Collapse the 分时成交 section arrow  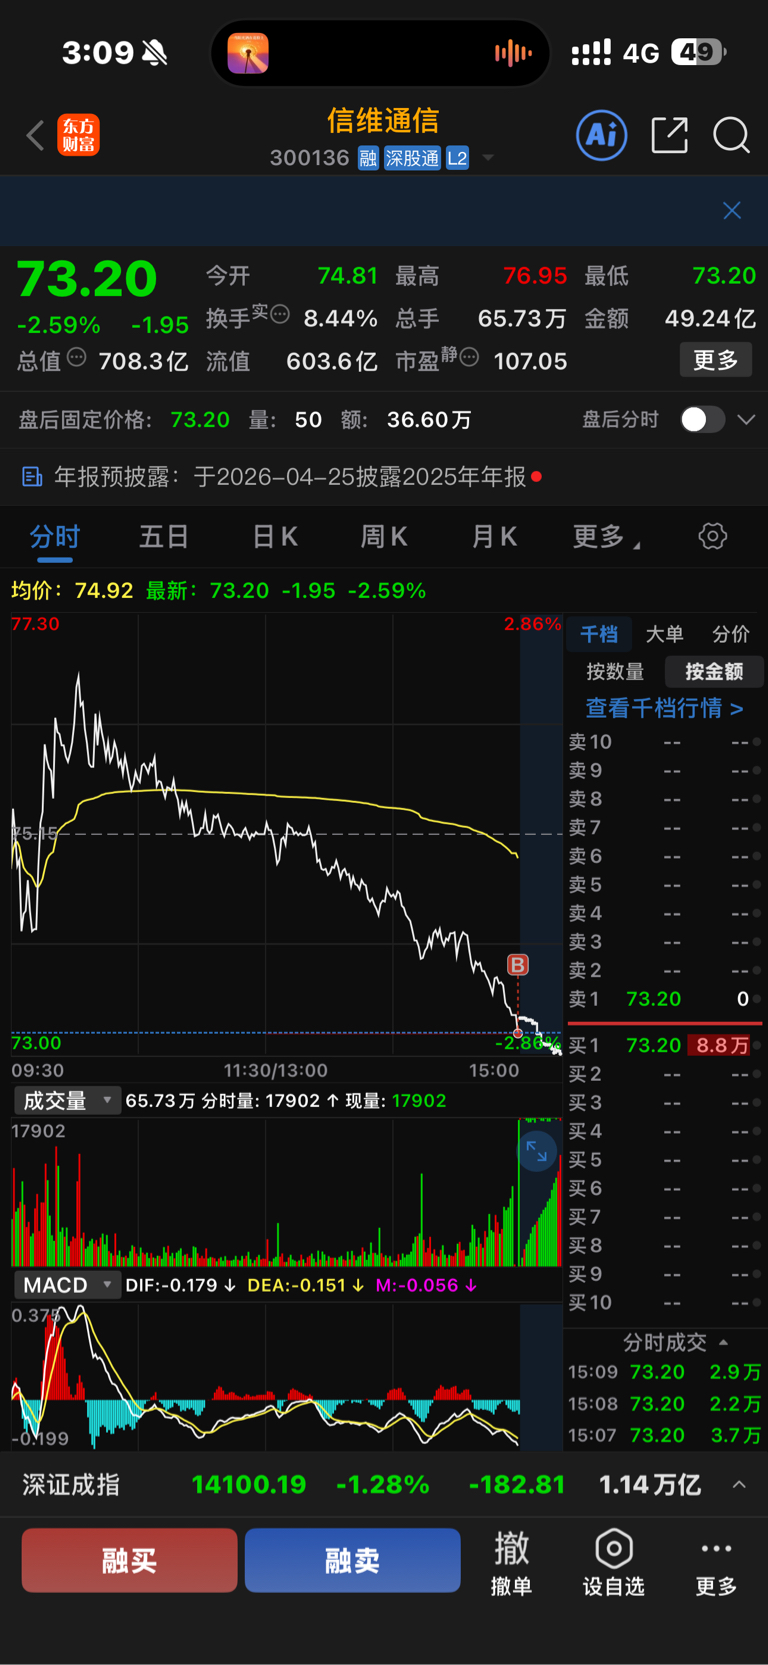pyautogui.click(x=724, y=1342)
